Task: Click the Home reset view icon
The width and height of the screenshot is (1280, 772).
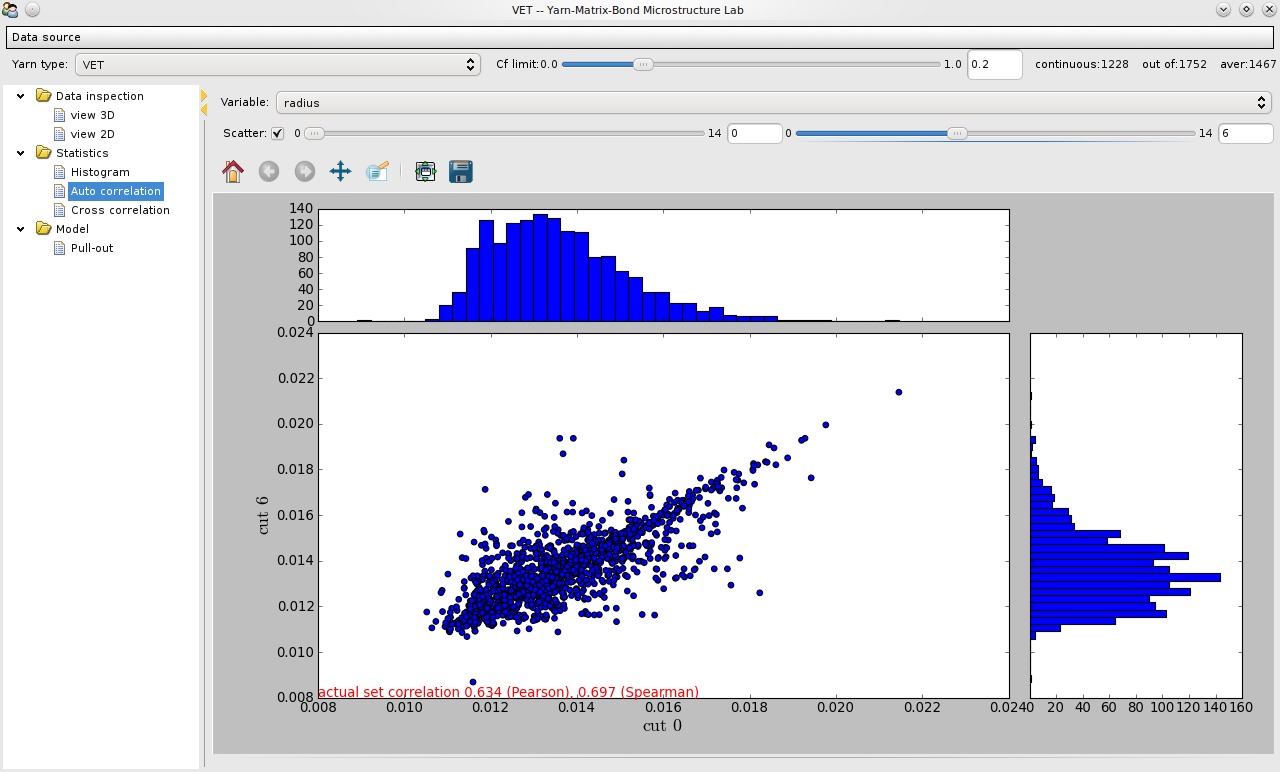Action: pos(233,172)
